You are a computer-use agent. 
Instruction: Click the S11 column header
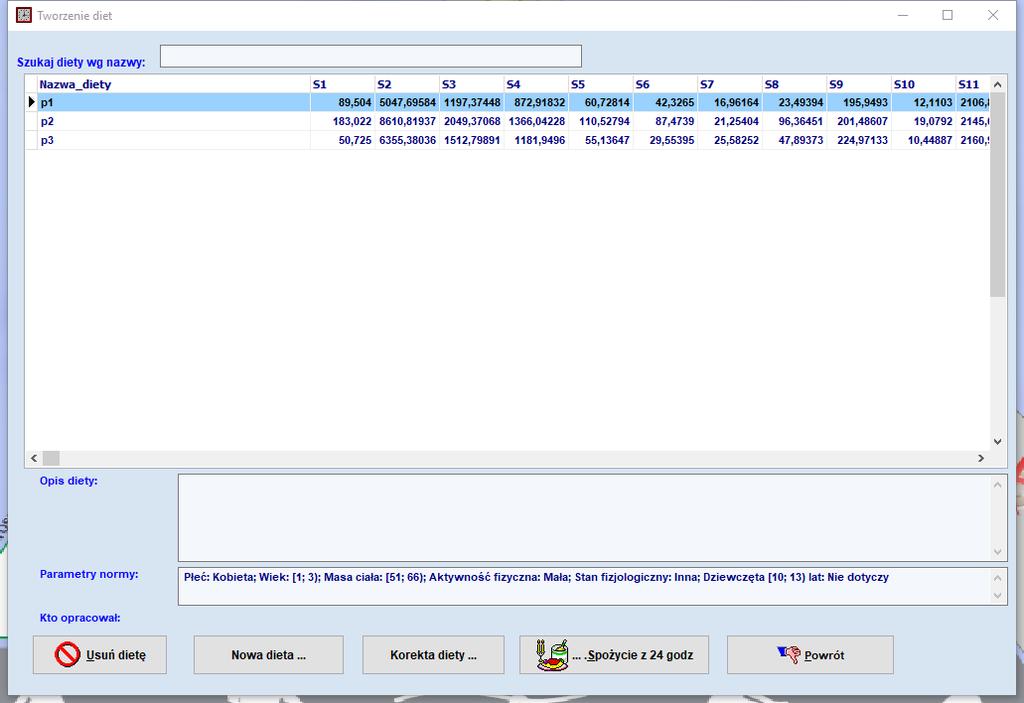coord(974,84)
